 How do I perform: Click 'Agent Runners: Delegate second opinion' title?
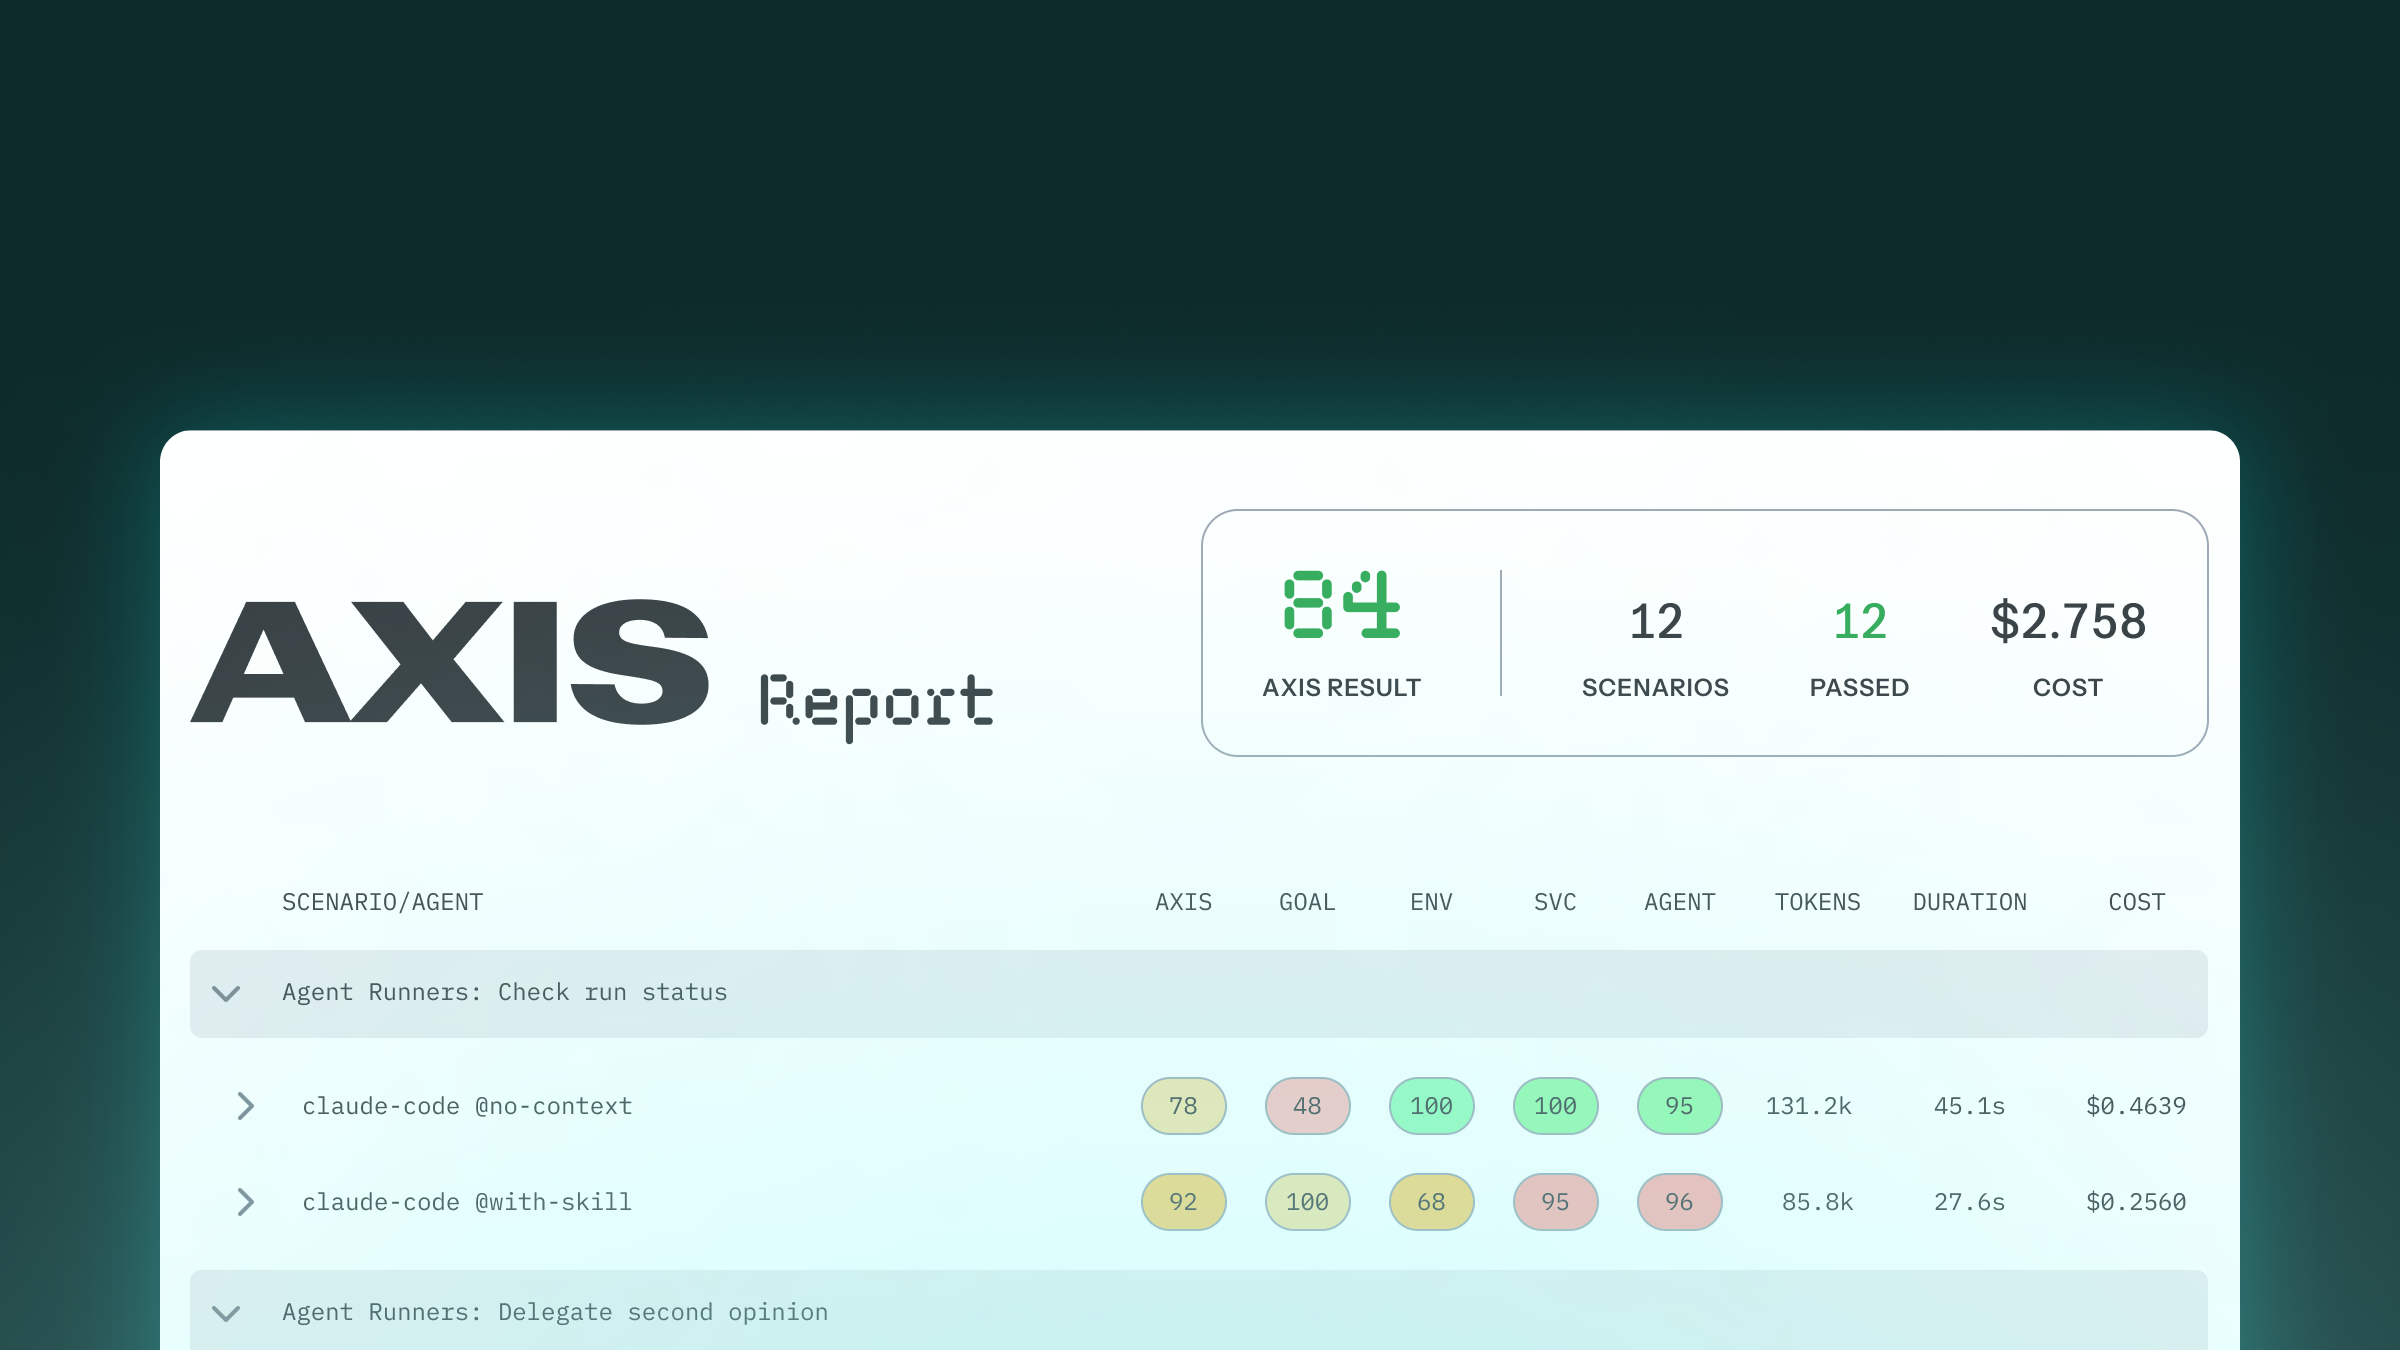(x=555, y=1312)
